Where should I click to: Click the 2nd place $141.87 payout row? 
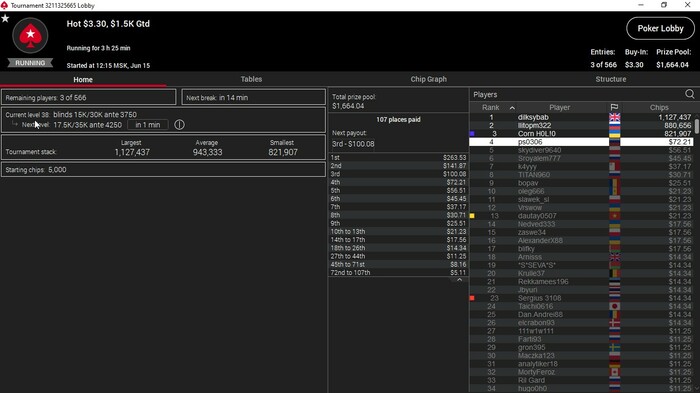pos(398,166)
